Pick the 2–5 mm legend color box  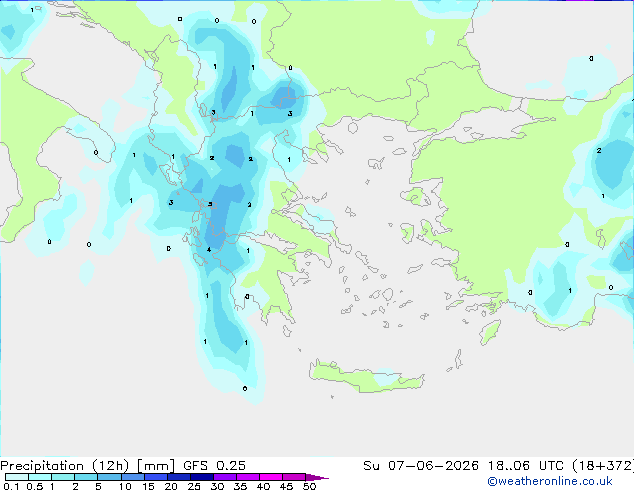pyautogui.click(x=86, y=477)
